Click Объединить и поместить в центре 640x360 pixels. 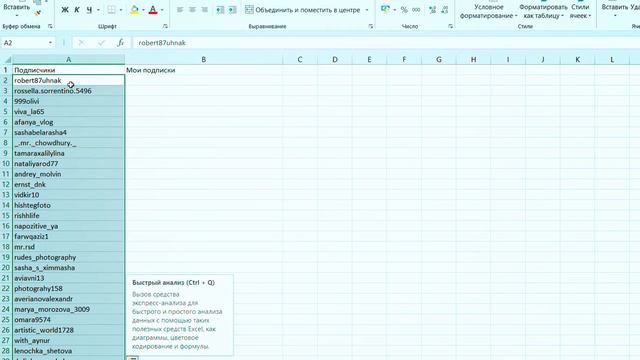click(302, 10)
